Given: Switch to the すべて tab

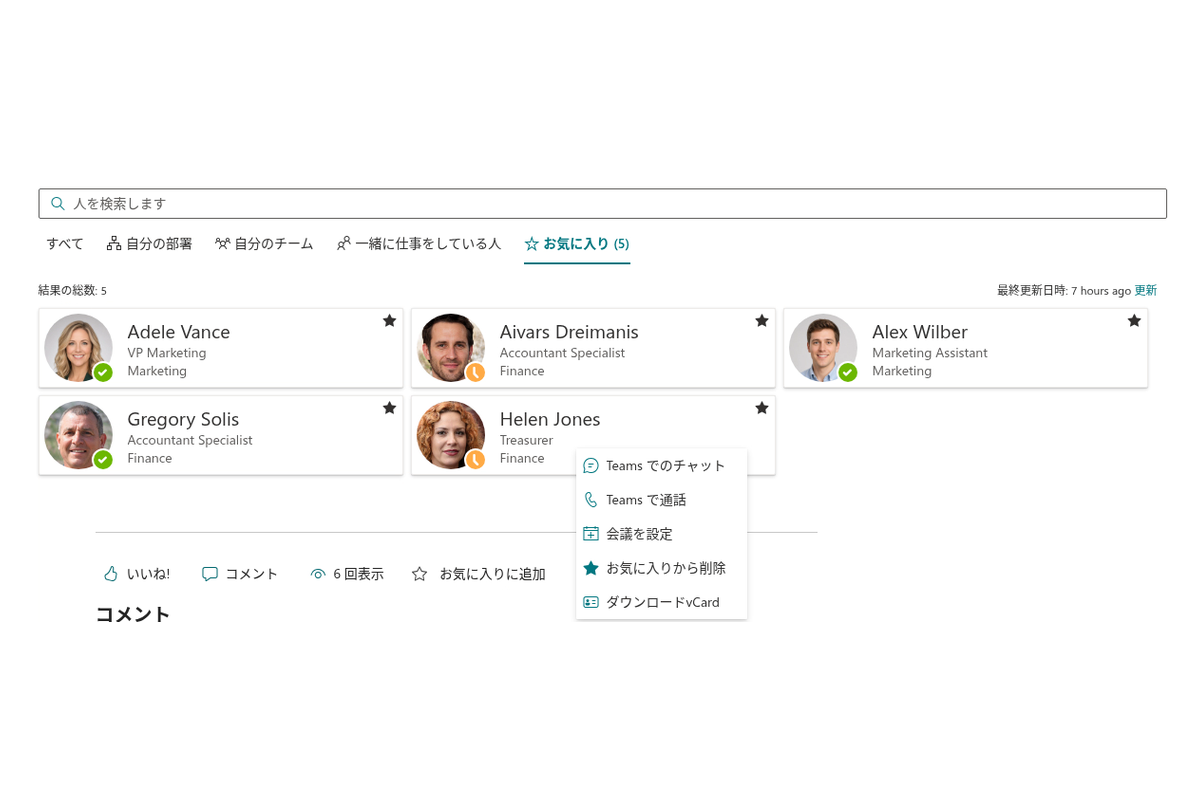Looking at the screenshot, I should [x=65, y=243].
